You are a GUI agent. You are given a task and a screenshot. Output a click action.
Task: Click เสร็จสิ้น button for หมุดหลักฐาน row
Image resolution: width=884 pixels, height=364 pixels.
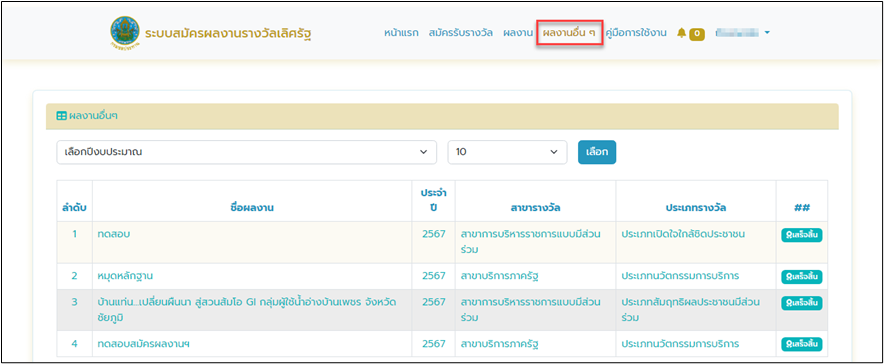tap(802, 277)
